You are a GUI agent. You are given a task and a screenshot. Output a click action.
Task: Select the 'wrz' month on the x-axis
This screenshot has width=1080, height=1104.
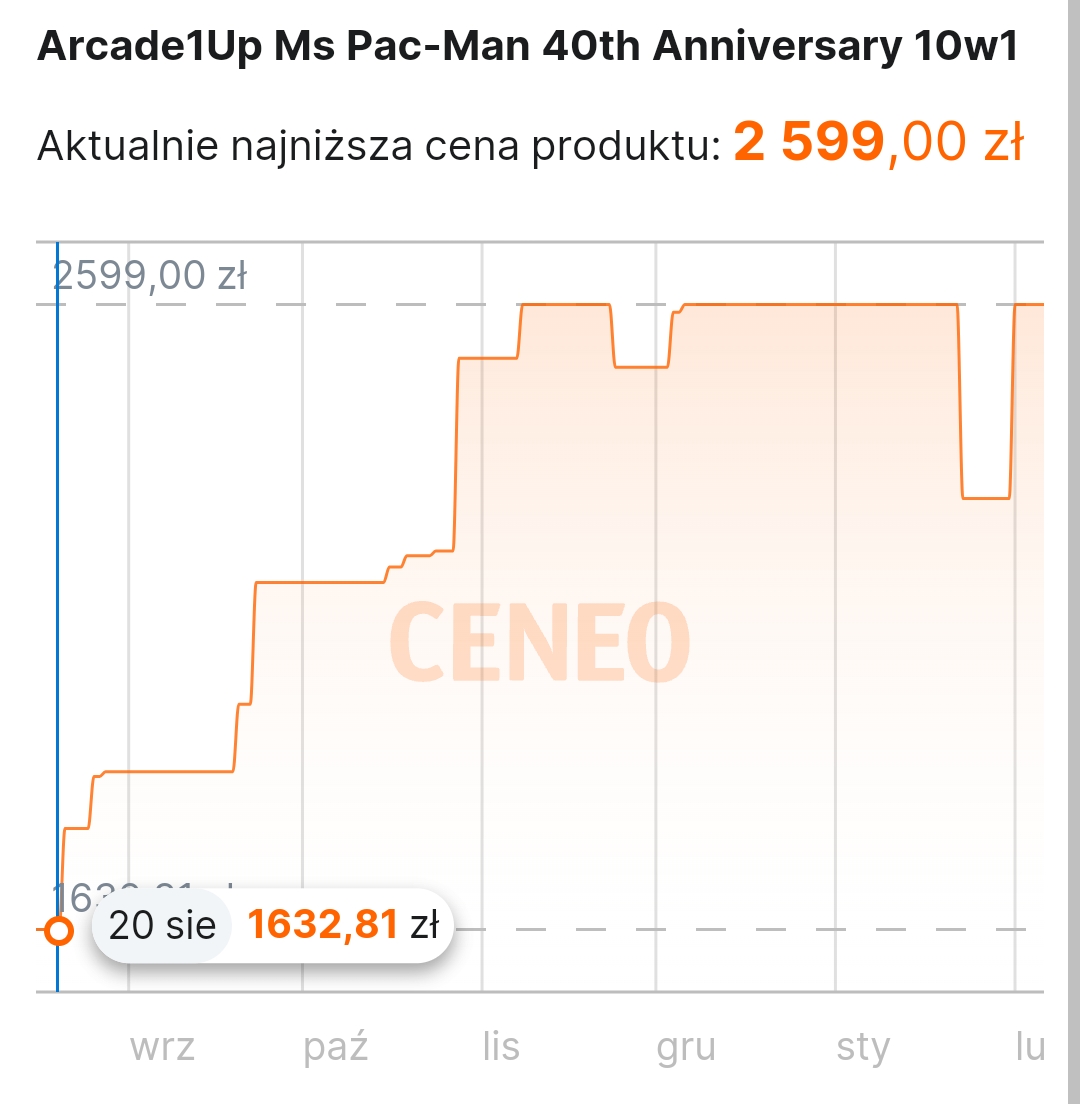click(x=162, y=1048)
